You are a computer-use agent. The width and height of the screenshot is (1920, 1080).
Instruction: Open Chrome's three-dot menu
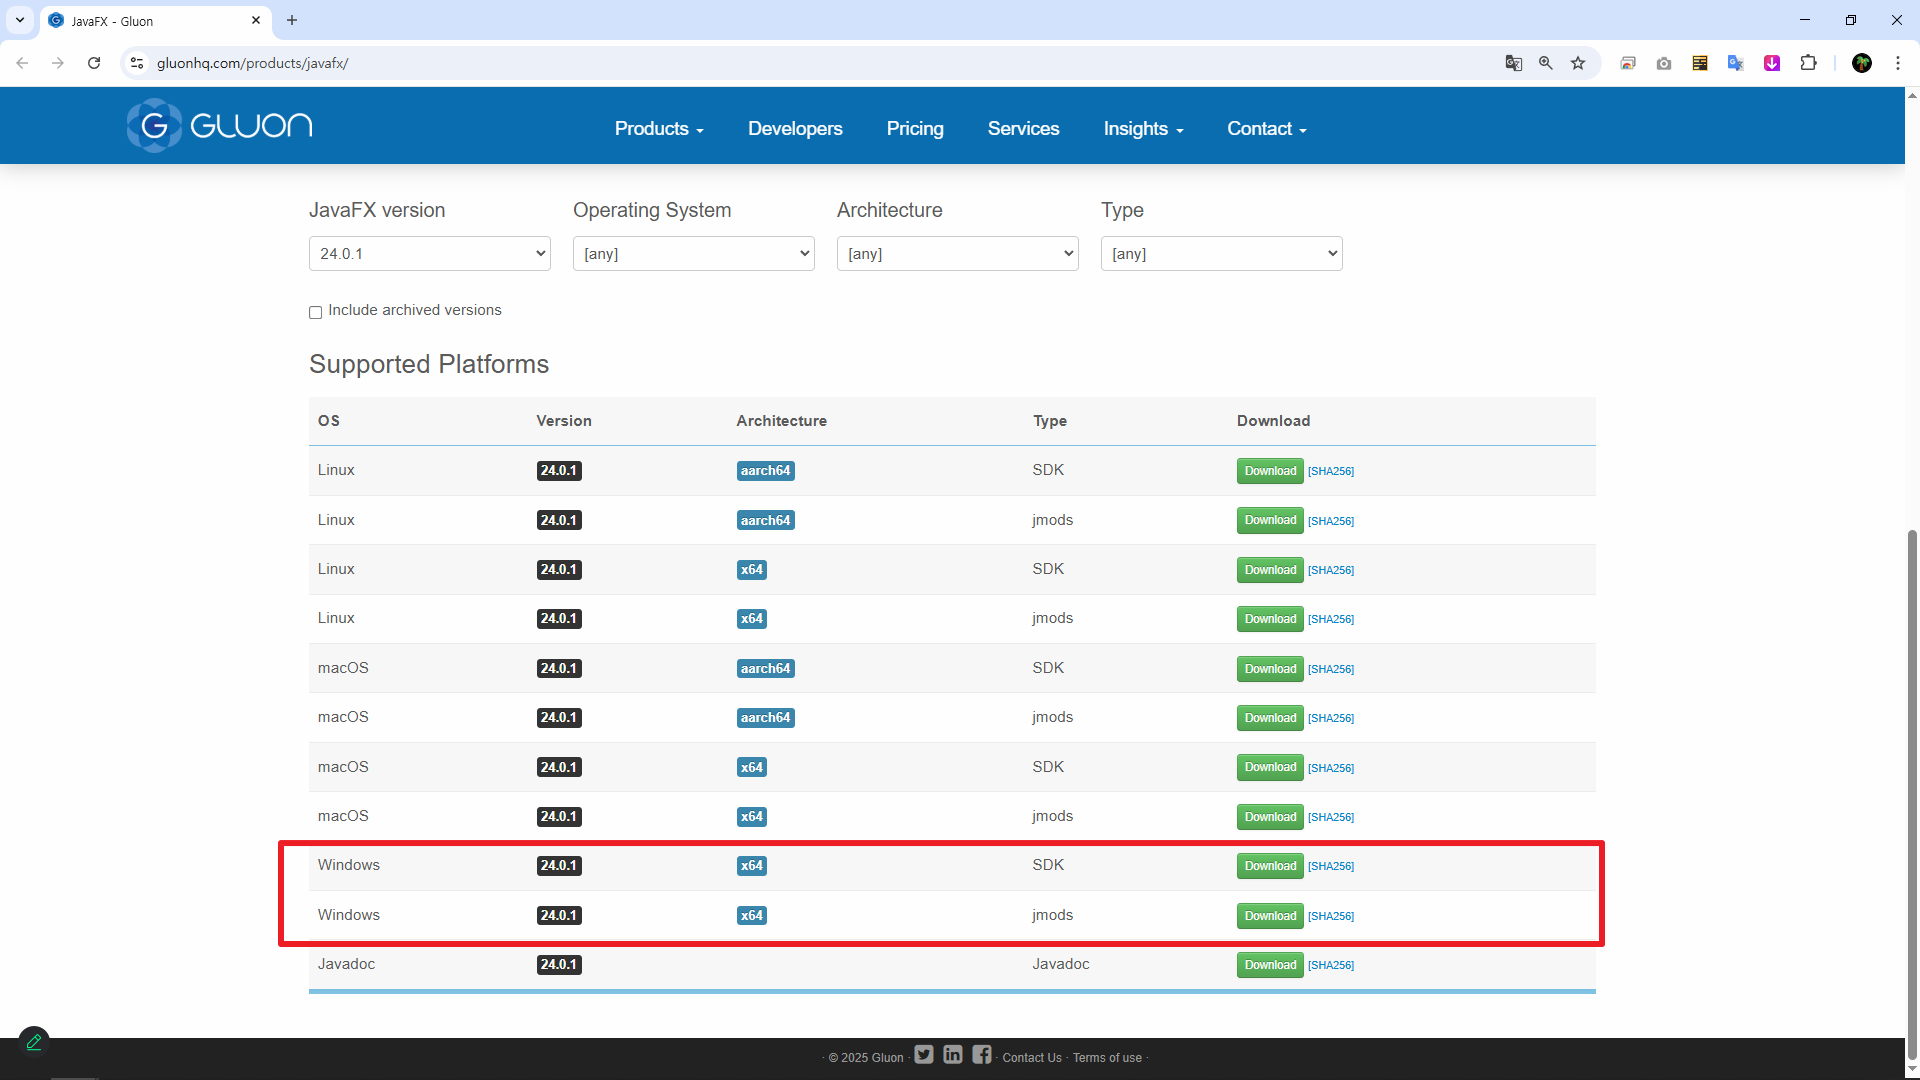(x=1898, y=63)
